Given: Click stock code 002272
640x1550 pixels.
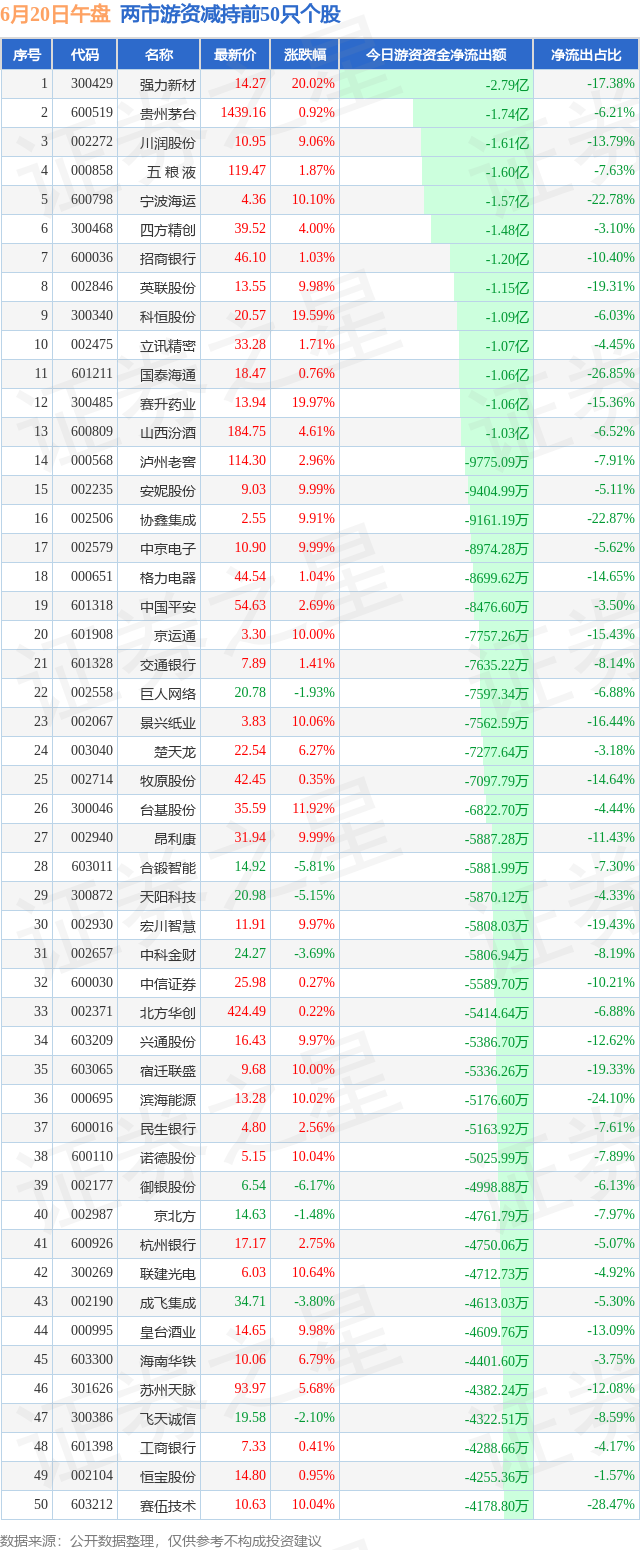Looking at the screenshot, I should coord(92,142).
